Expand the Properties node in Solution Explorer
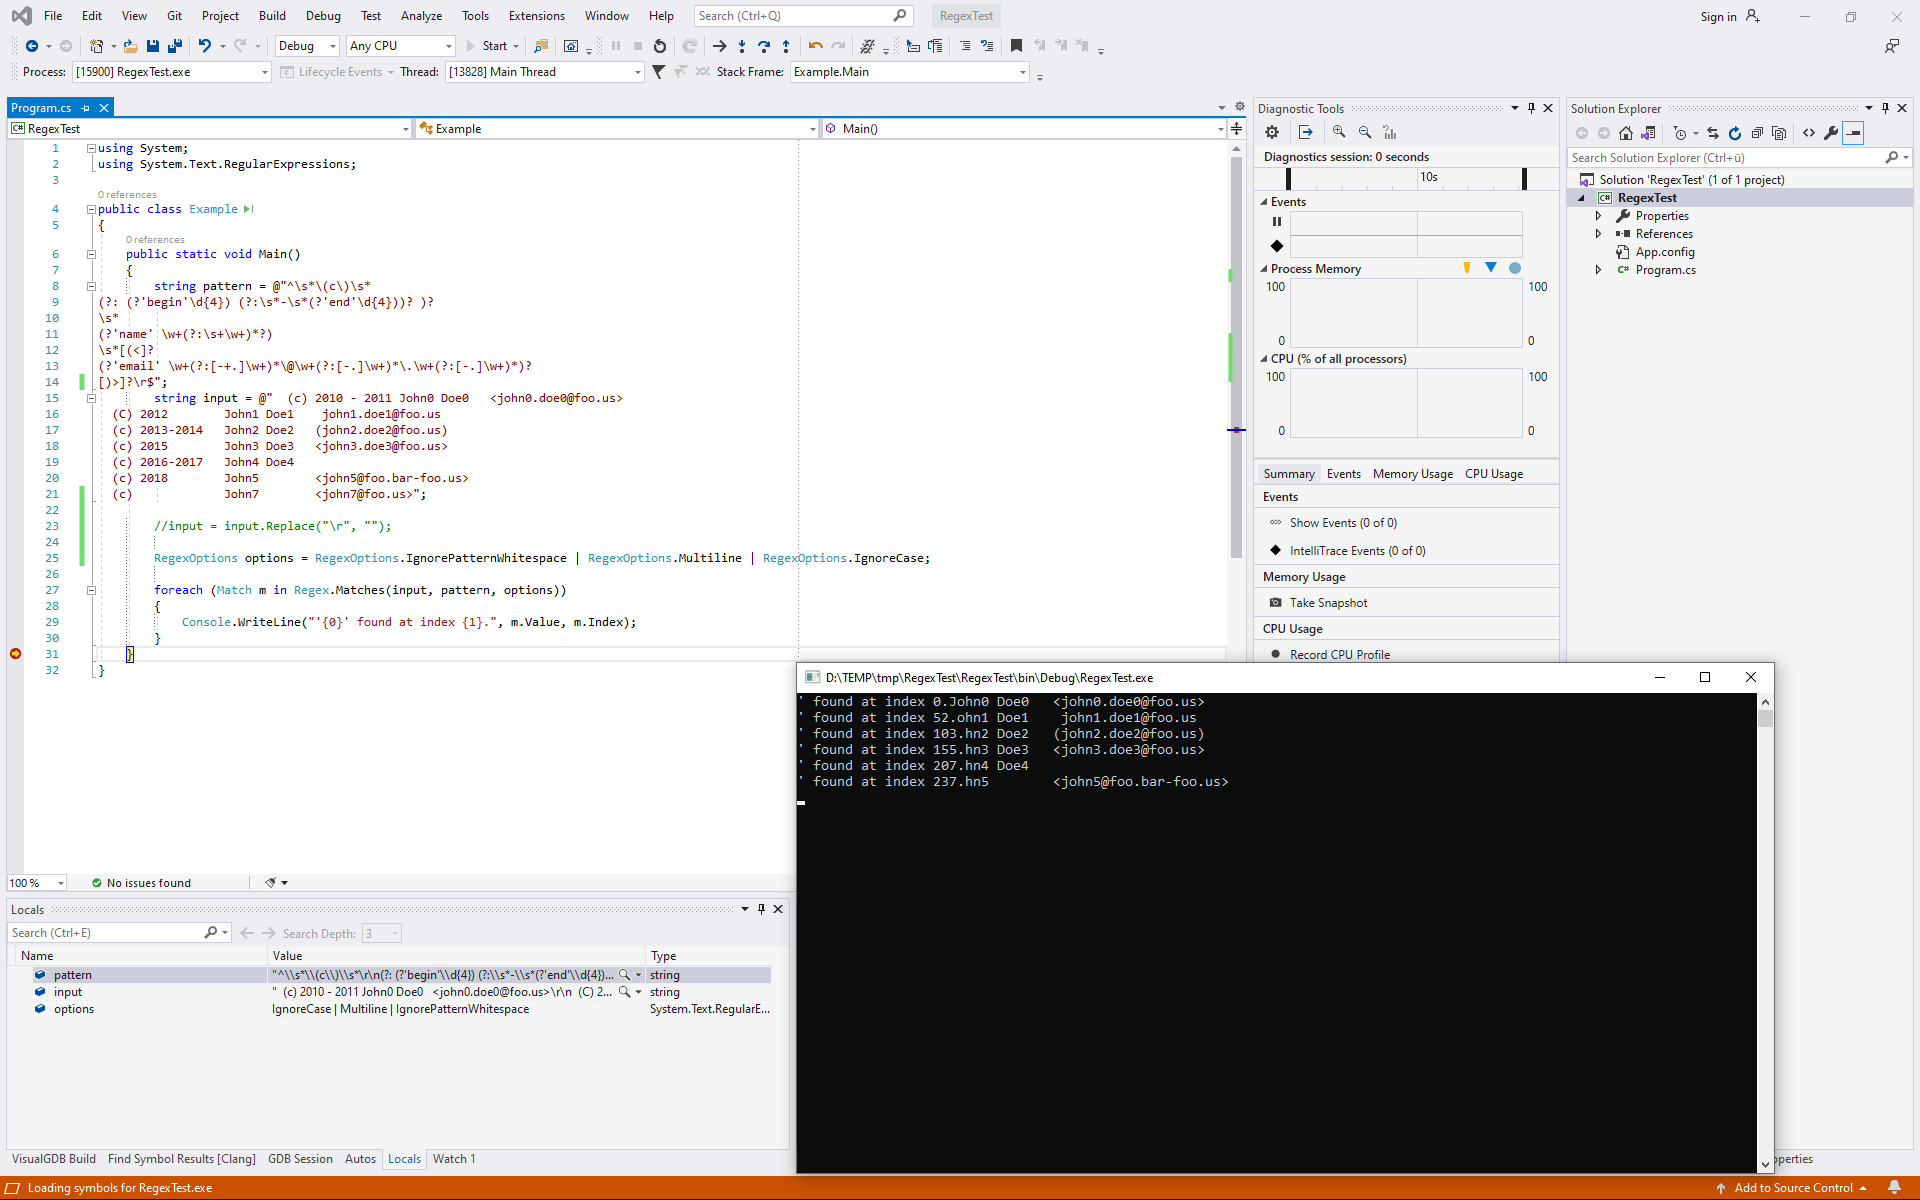Image resolution: width=1920 pixels, height=1200 pixels. [1598, 216]
